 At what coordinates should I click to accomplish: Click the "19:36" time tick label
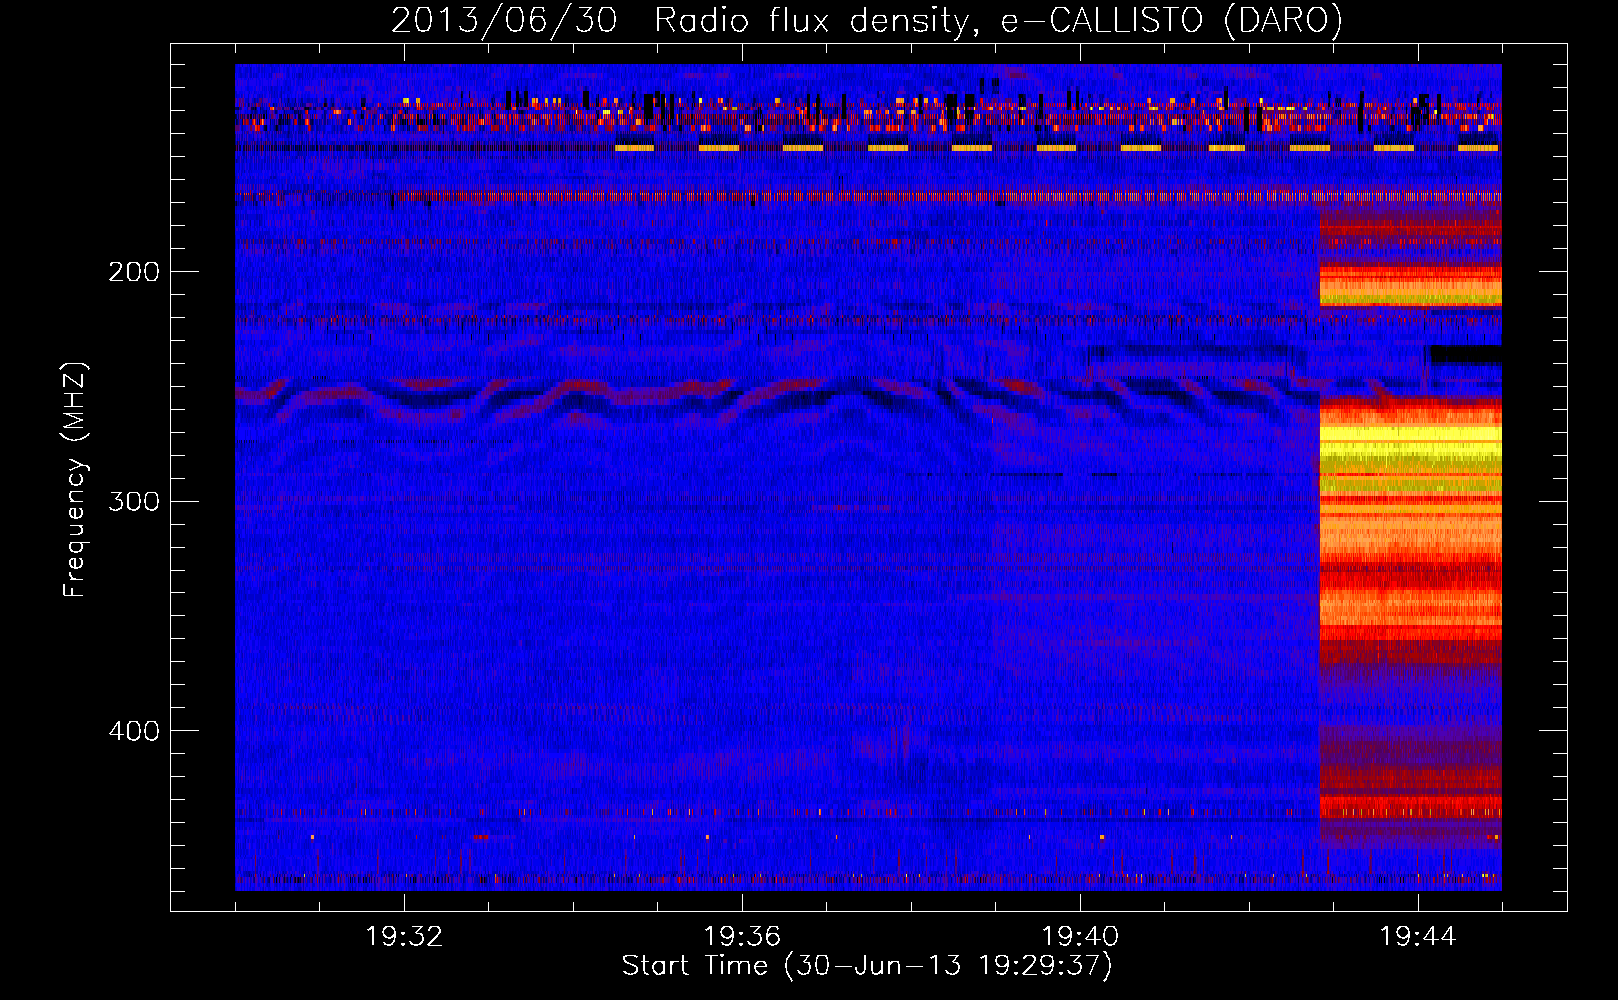click(742, 937)
